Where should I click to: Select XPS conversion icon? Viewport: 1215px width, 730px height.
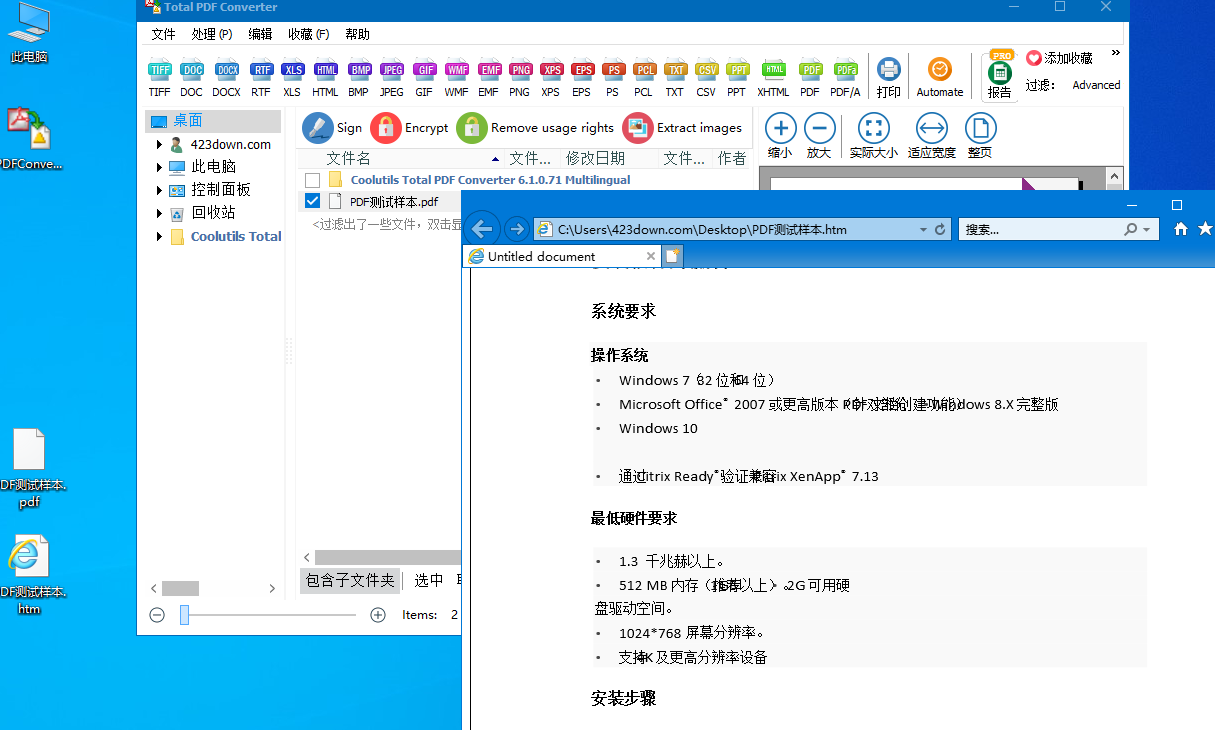point(551,78)
